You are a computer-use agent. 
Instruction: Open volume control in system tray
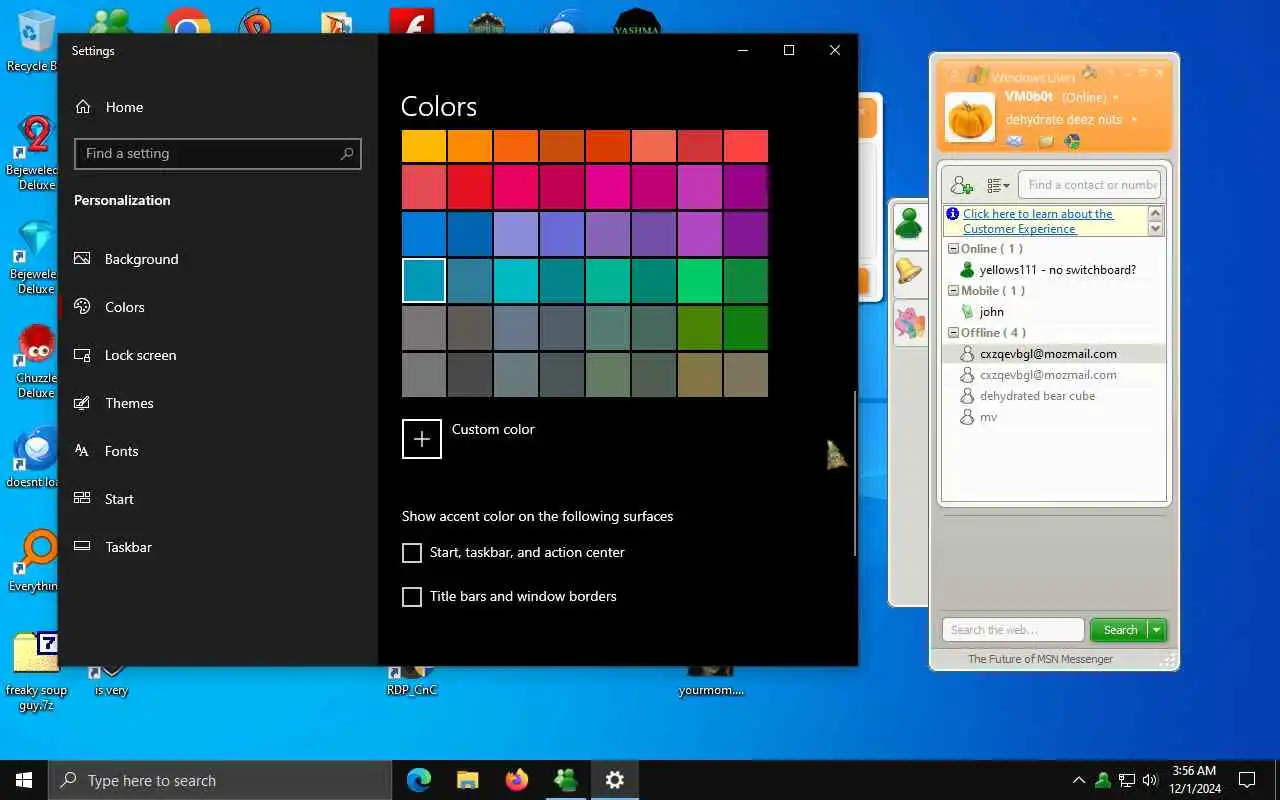(1149, 780)
